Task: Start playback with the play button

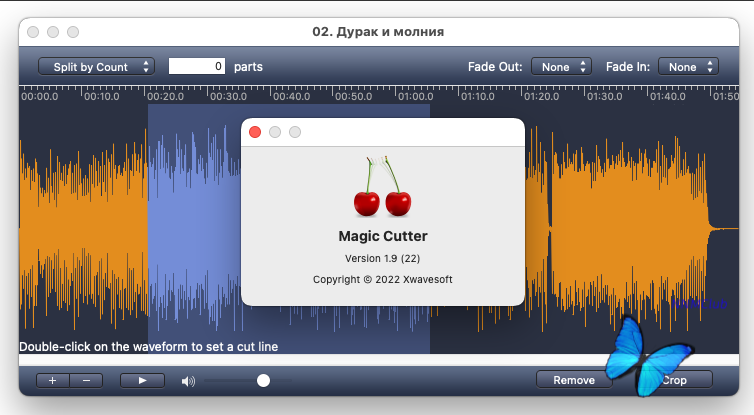Action: (x=142, y=380)
